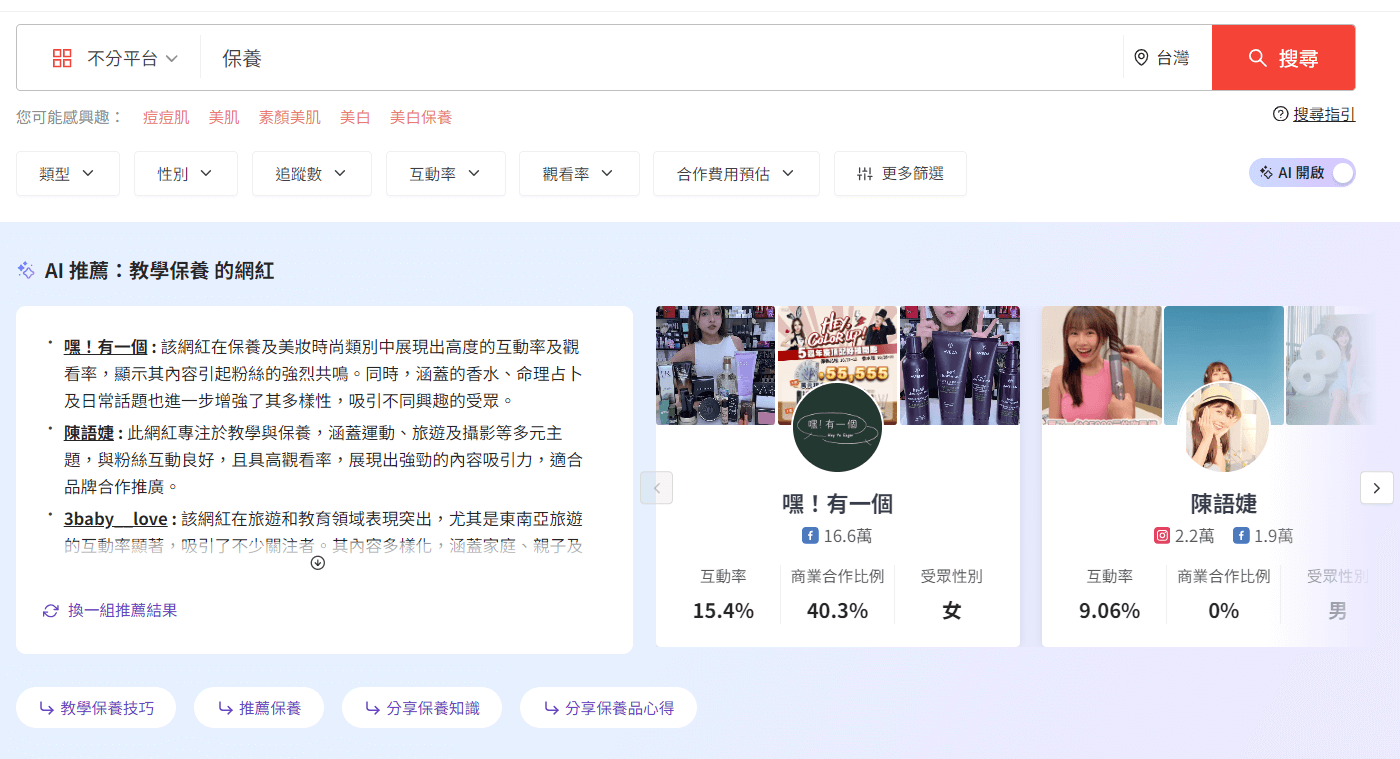
Task: Select the 分享保養知識 suggestion chip
Action: point(422,708)
